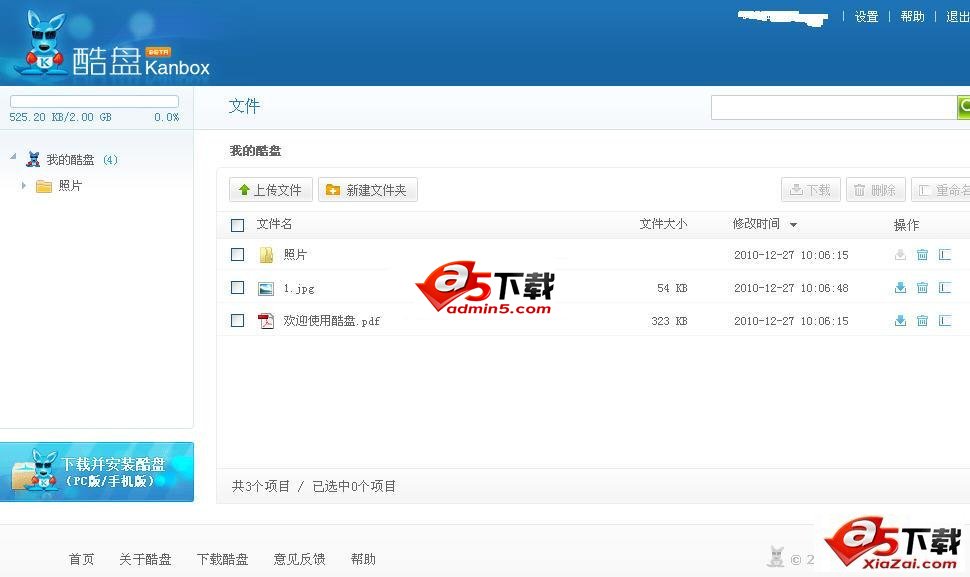Click the 下载并安装酷盘 banner
The width and height of the screenshot is (970, 577).
(97, 472)
